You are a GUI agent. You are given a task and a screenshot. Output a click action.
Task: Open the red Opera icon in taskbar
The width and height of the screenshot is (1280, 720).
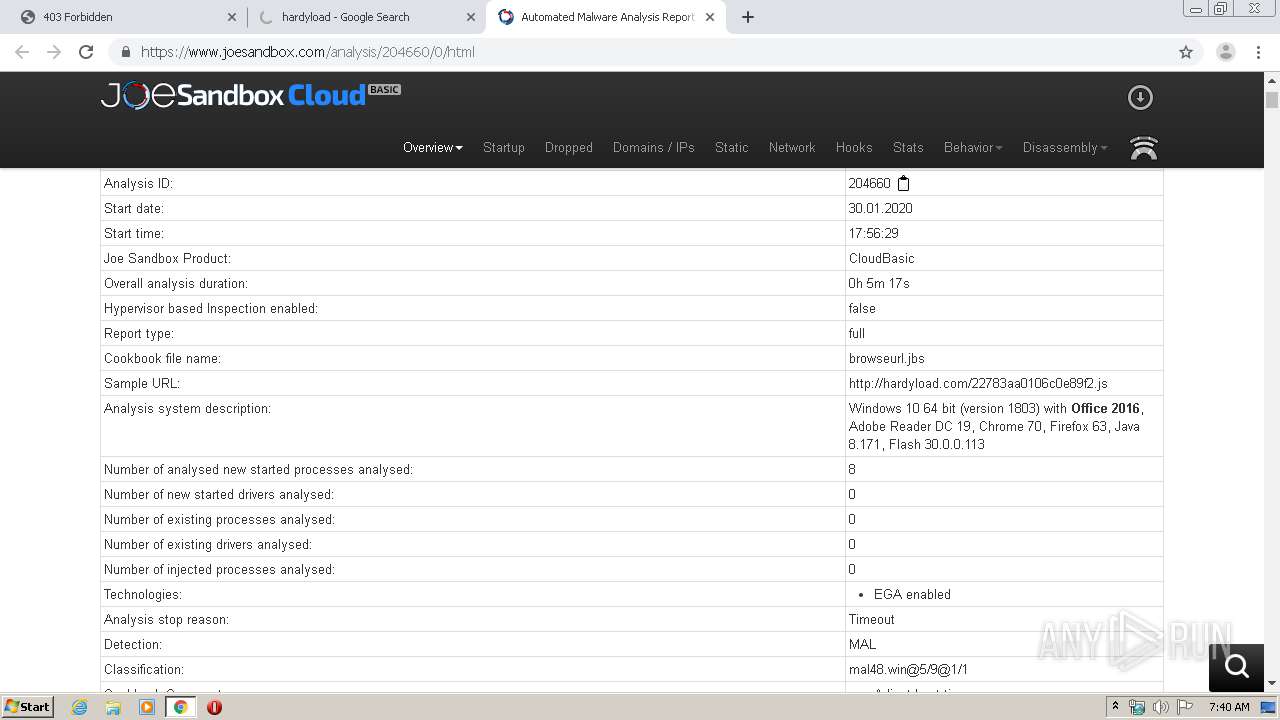click(x=214, y=707)
